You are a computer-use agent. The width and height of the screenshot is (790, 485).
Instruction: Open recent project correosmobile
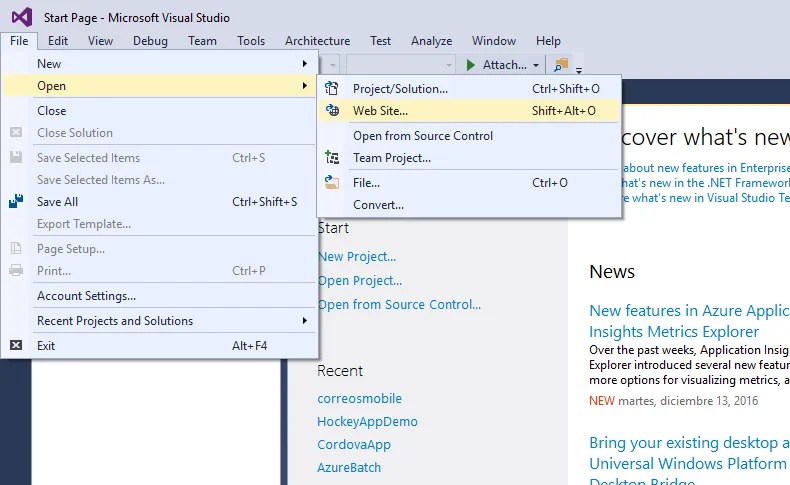[x=360, y=398]
